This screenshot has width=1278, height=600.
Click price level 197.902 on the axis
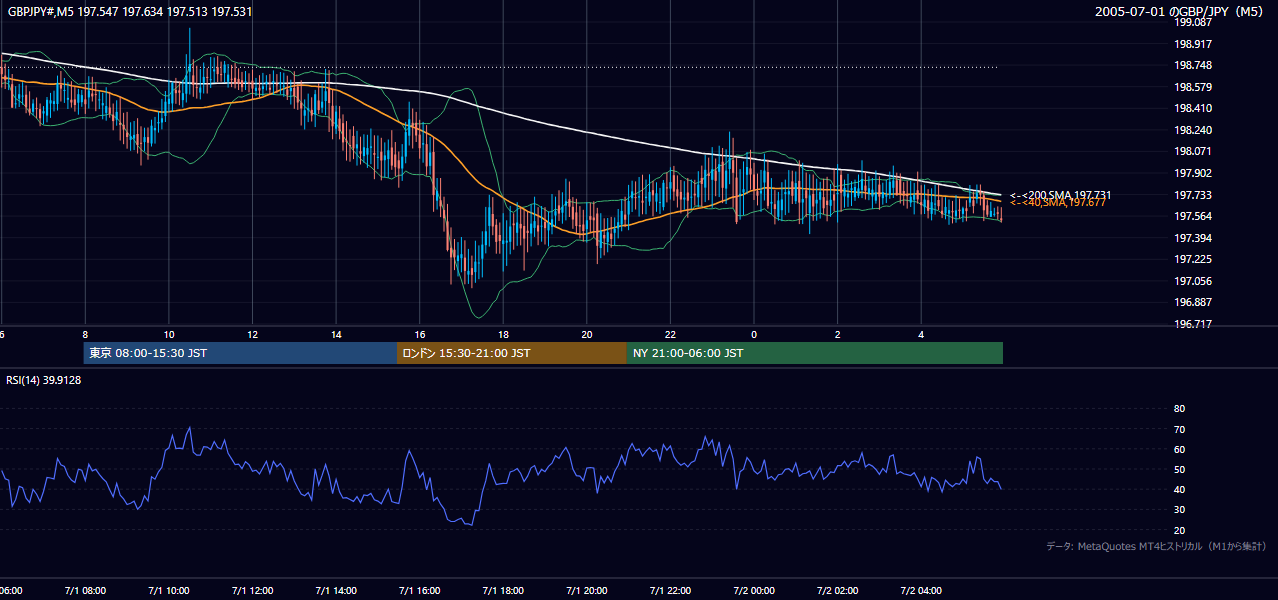point(1193,173)
